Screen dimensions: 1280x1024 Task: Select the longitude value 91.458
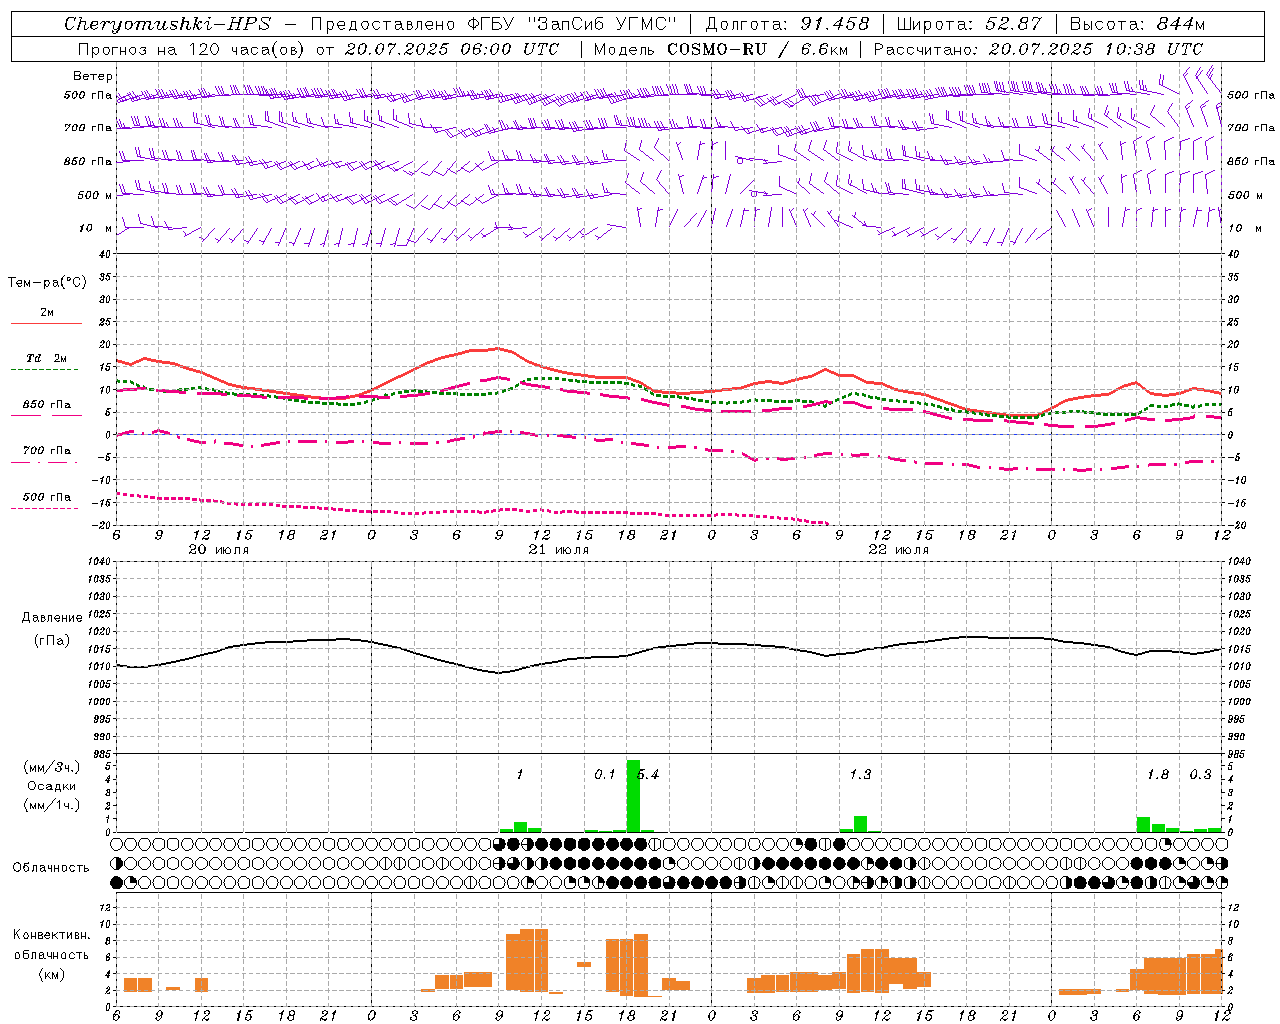[835, 24]
